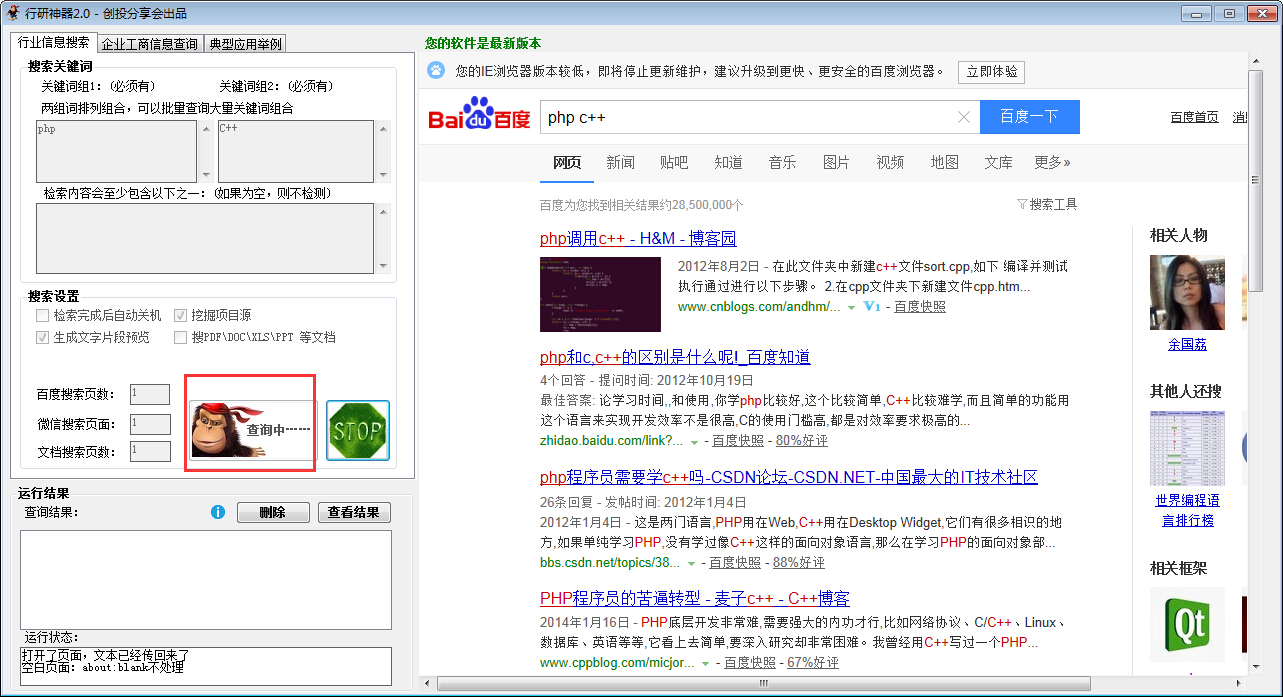Click the 行研神器 app icon in the title bar

coord(12,13)
